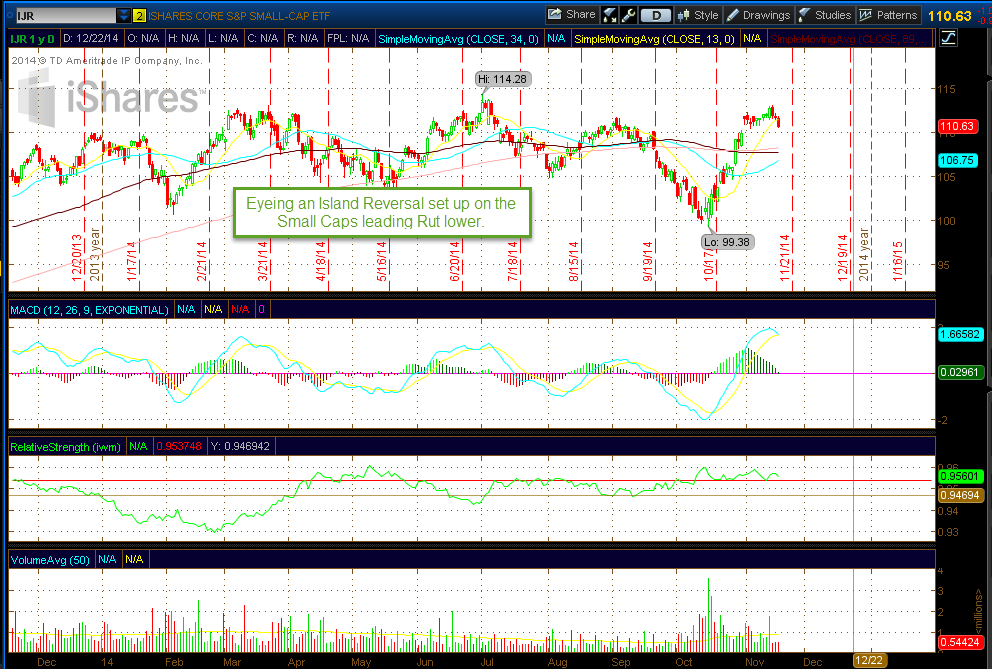Image resolution: width=992 pixels, height=669 pixels.
Task: Click the RelativeStrength (iwm) study label
Action: coord(65,447)
